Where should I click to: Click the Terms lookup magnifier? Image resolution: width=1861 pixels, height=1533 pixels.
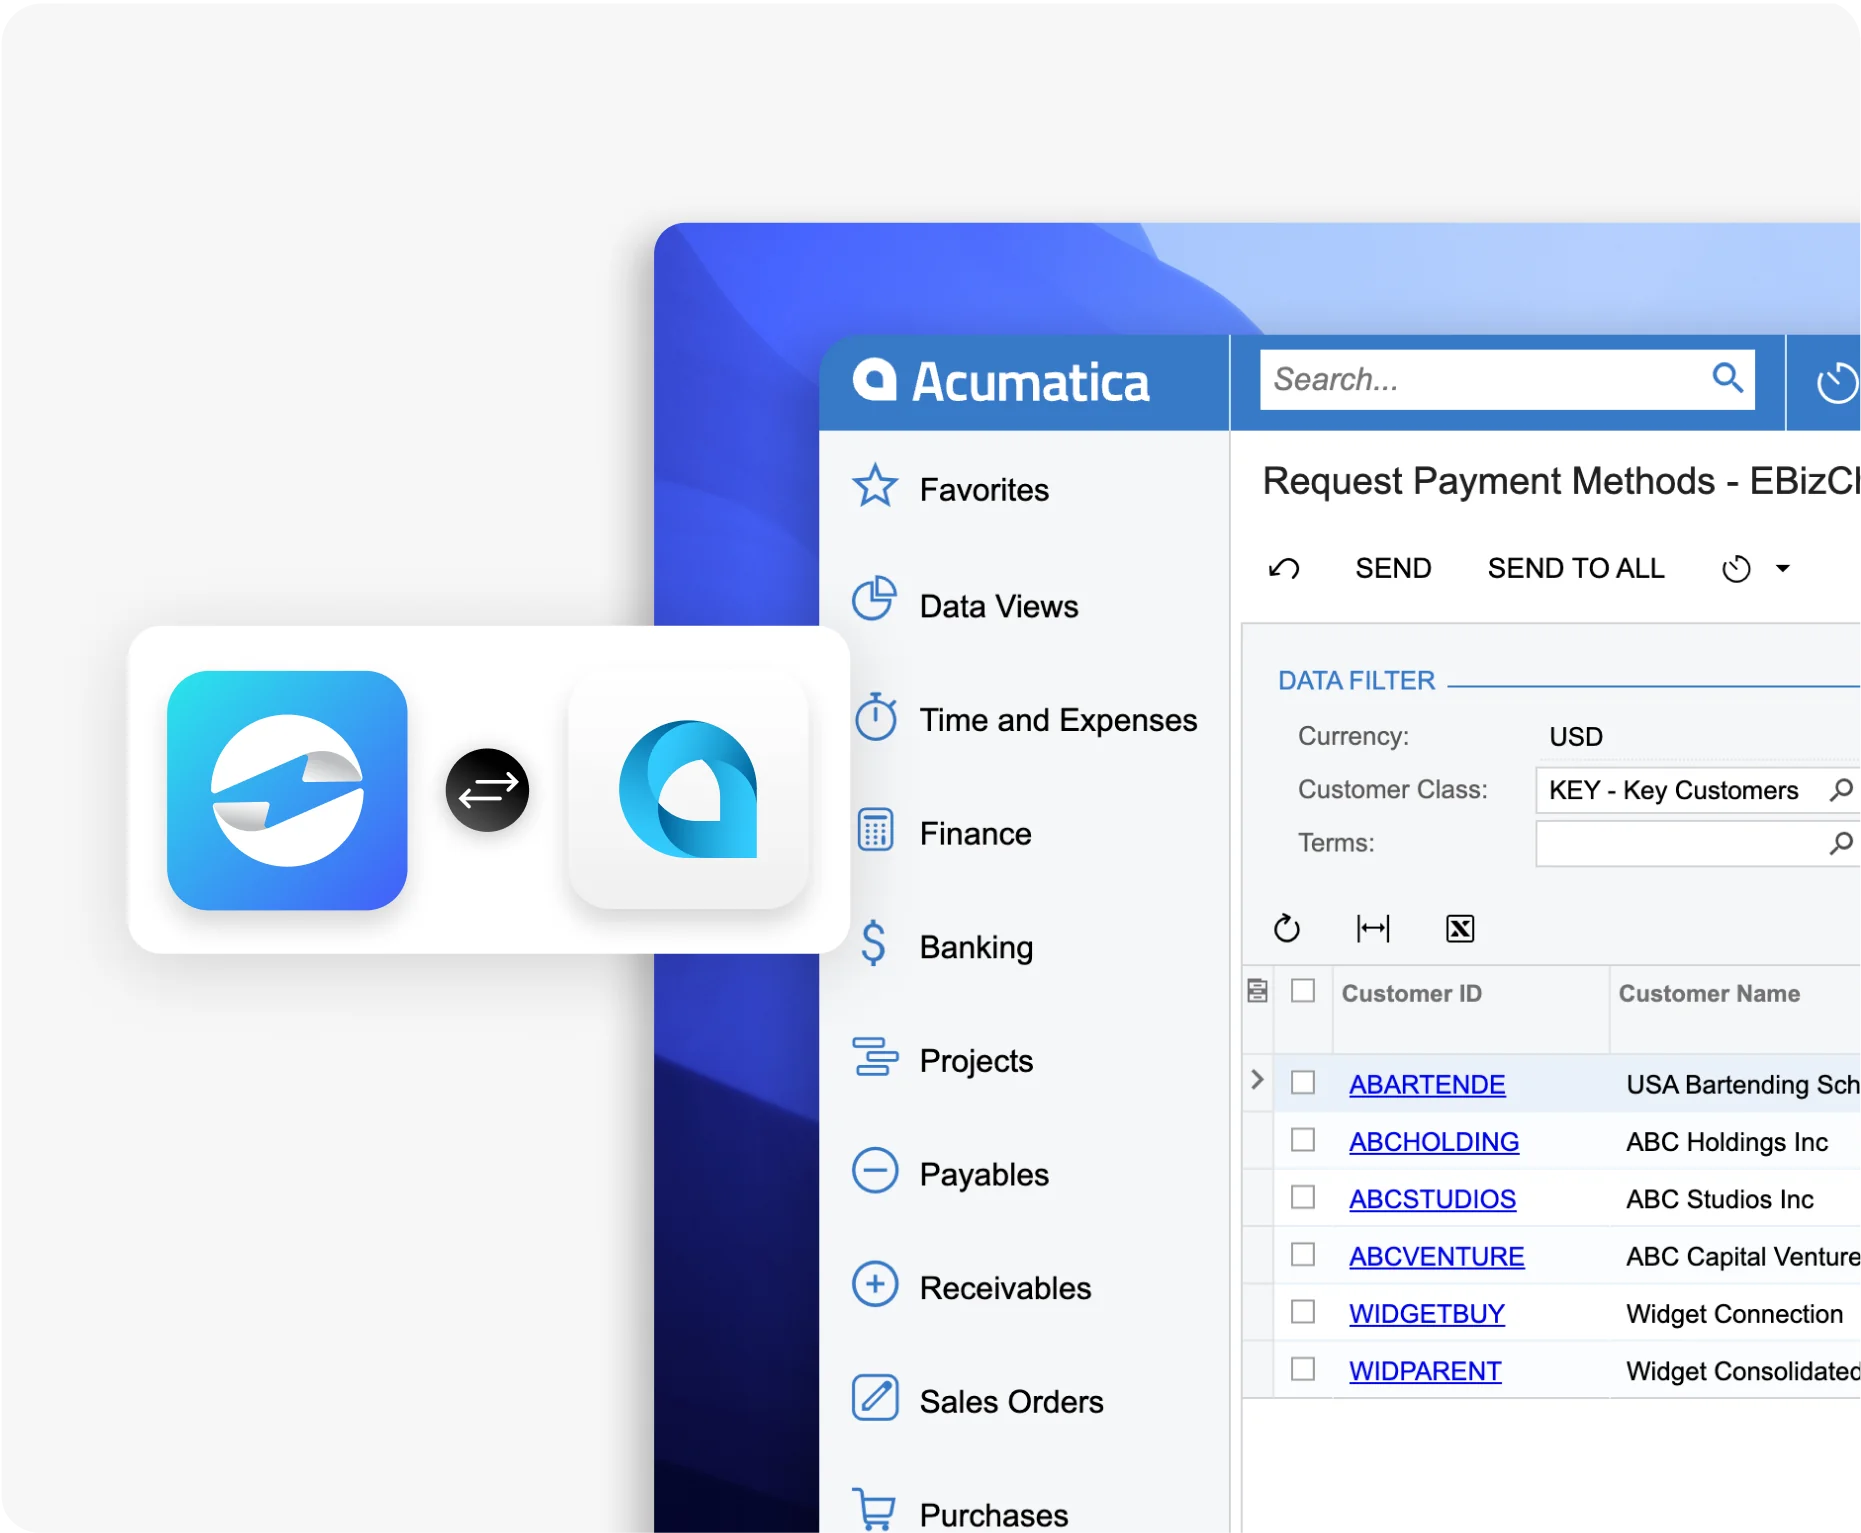pos(1841,843)
